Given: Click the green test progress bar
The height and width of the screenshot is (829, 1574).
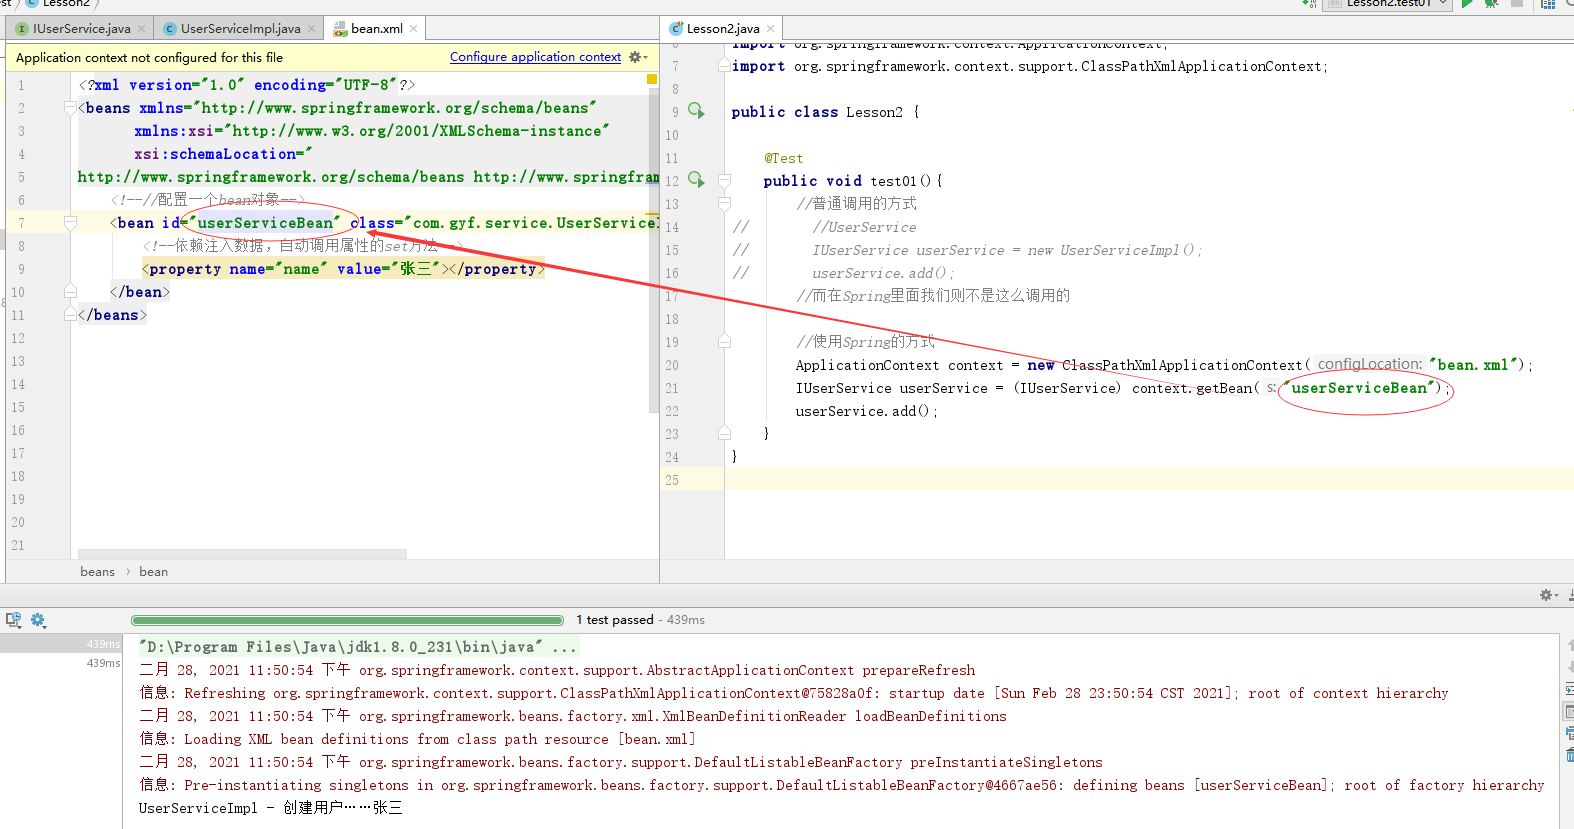Looking at the screenshot, I should pyautogui.click(x=347, y=620).
